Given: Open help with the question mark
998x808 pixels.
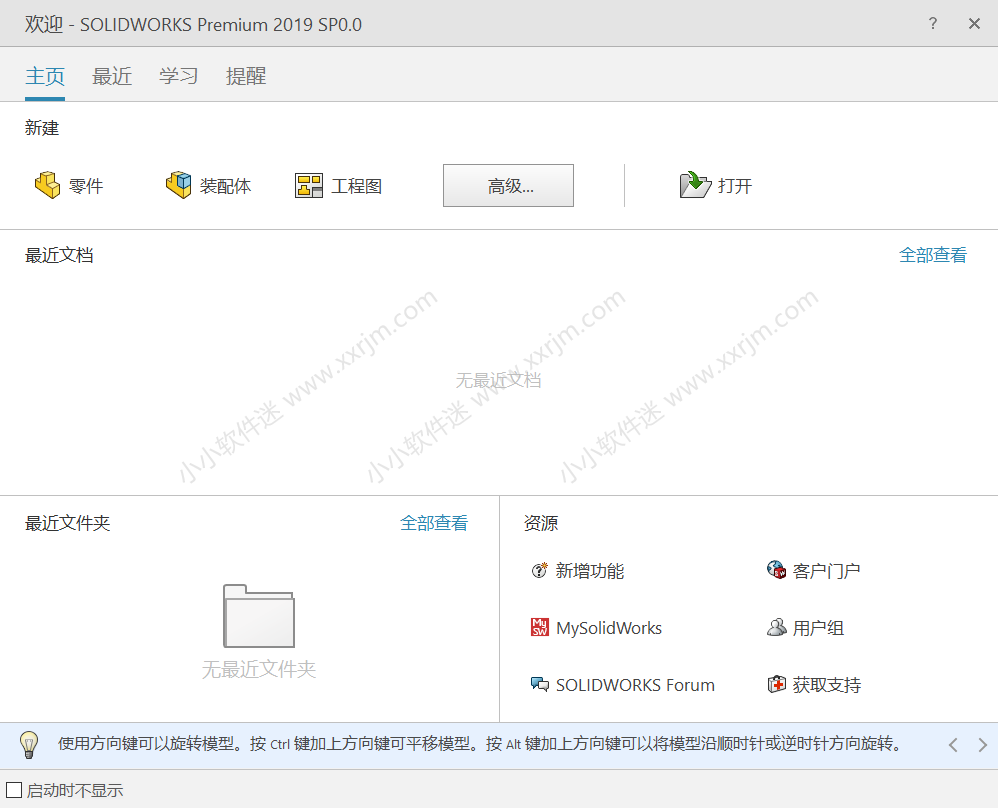Looking at the screenshot, I should pyautogui.click(x=932, y=24).
